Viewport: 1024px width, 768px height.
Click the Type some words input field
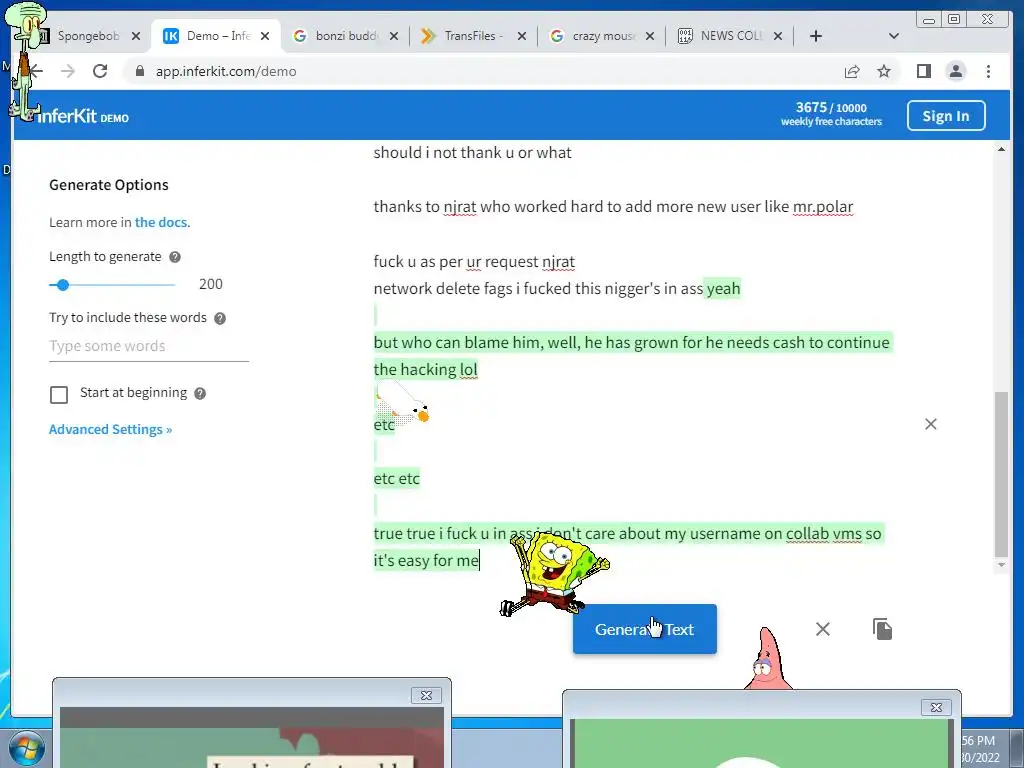[x=149, y=346]
